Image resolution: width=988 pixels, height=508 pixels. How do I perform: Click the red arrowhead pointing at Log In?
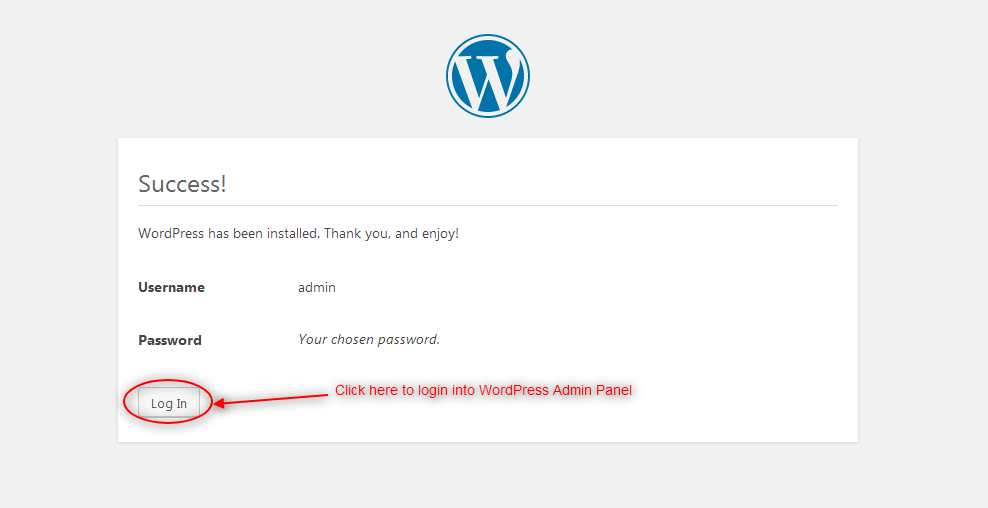pyautogui.click(x=219, y=403)
